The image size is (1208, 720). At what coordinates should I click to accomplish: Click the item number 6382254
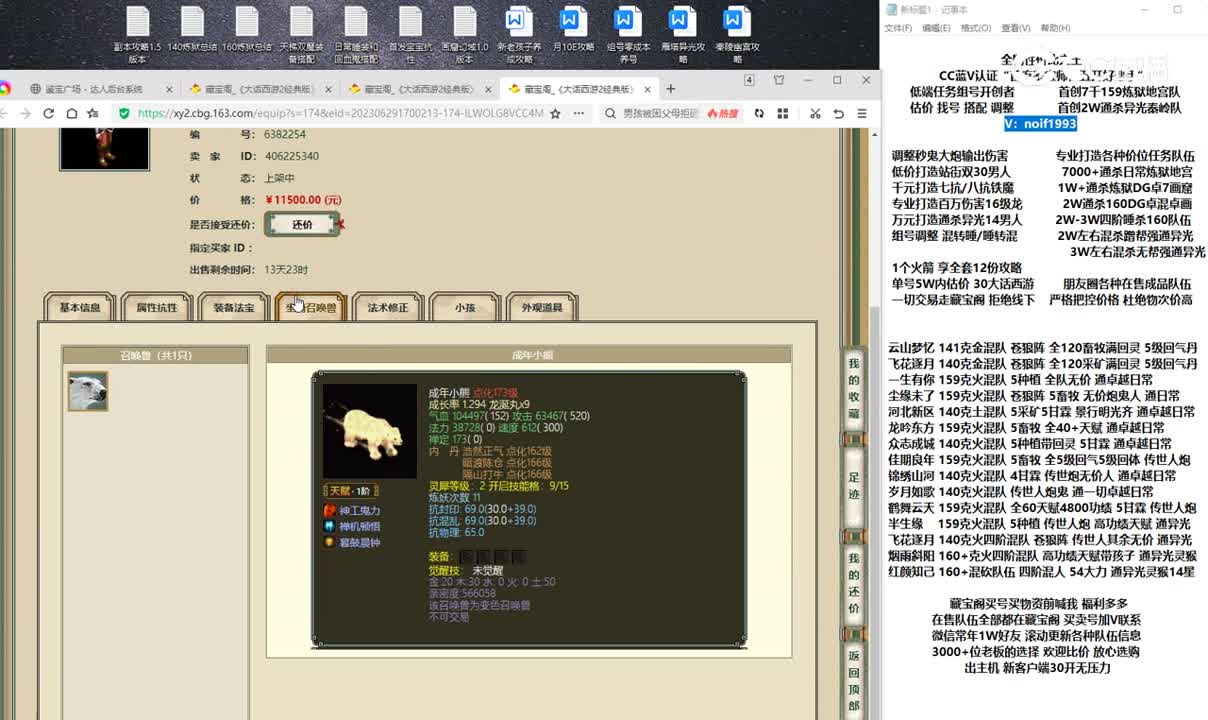[x=285, y=134]
